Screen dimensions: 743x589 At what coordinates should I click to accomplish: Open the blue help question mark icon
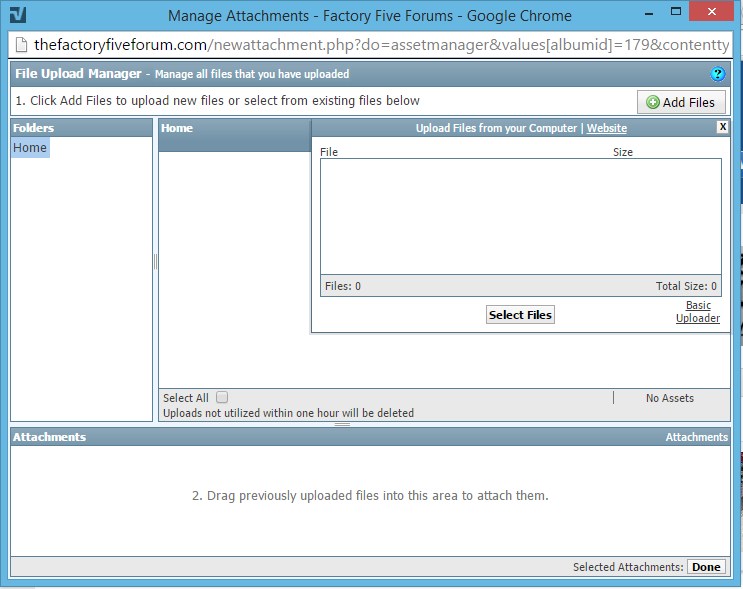tap(717, 74)
